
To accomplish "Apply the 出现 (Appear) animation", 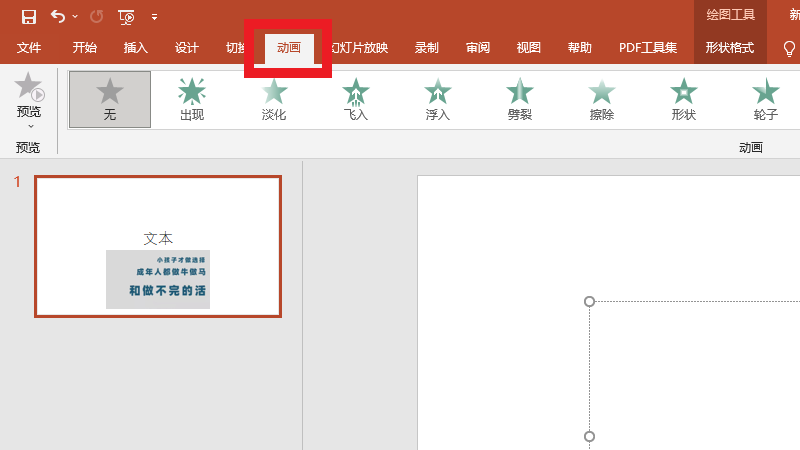I will pyautogui.click(x=192, y=99).
